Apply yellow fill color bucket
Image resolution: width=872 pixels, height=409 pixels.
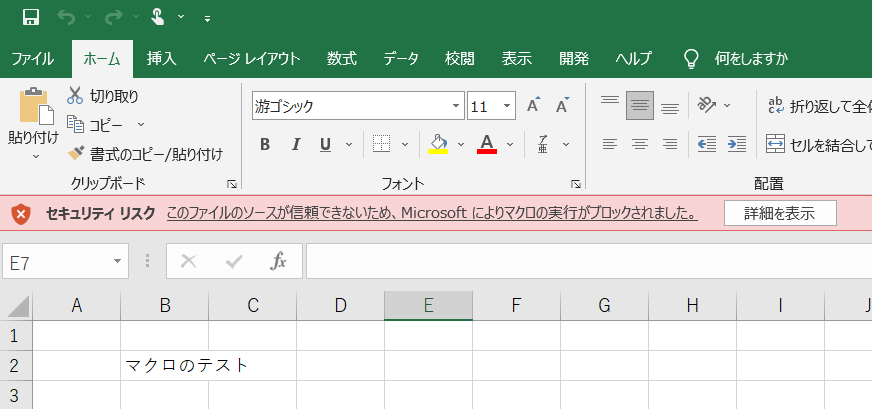coord(438,144)
